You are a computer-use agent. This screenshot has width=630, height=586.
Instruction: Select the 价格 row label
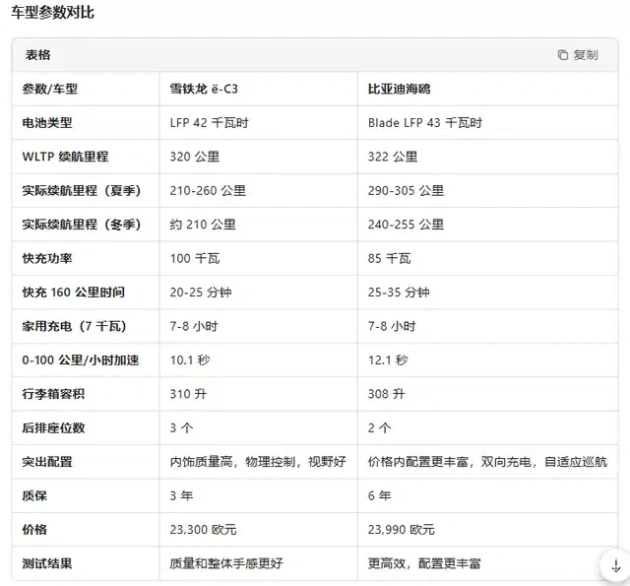point(35,530)
